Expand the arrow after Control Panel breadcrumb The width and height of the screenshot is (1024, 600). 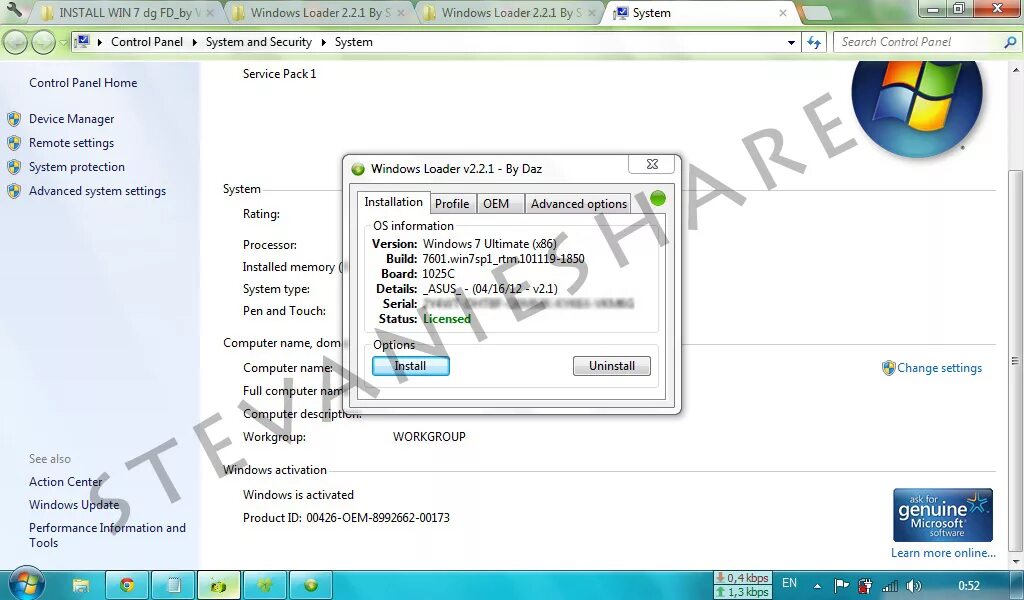194,42
